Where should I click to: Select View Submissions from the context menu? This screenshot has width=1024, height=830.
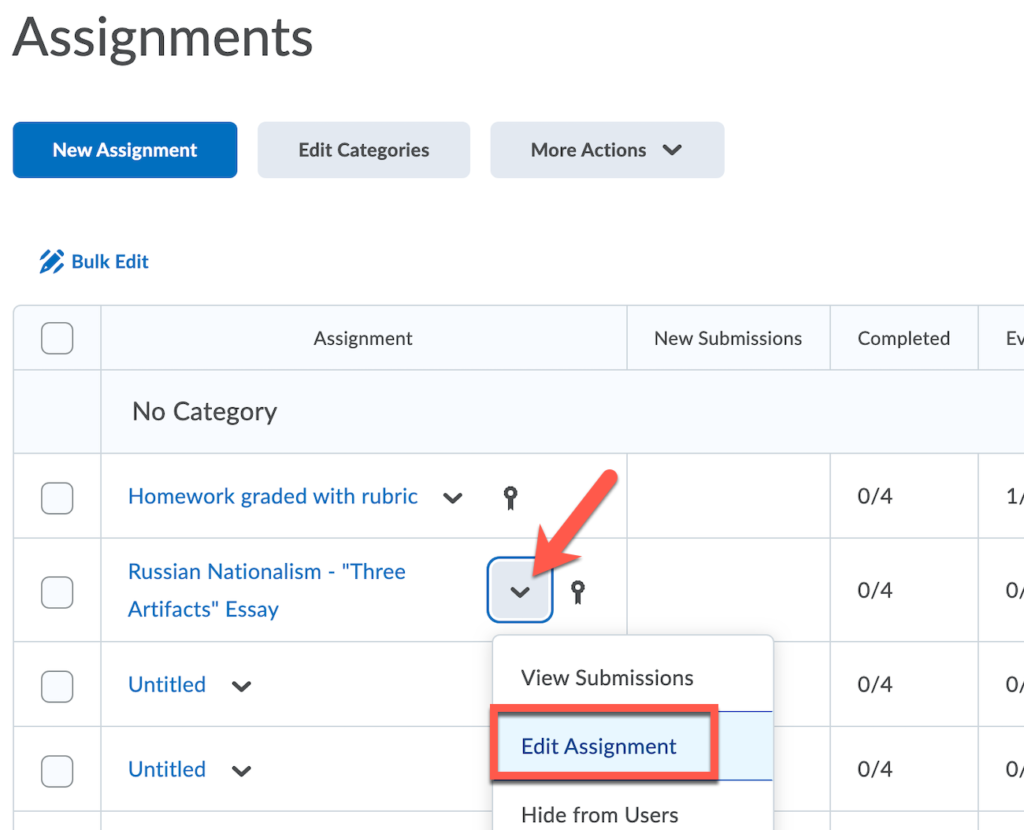click(x=607, y=677)
